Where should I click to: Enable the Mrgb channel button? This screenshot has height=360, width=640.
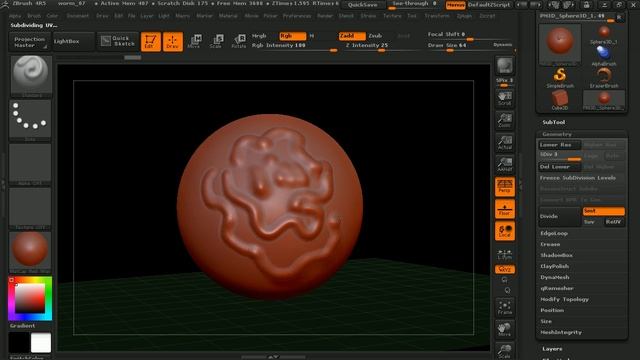259,36
